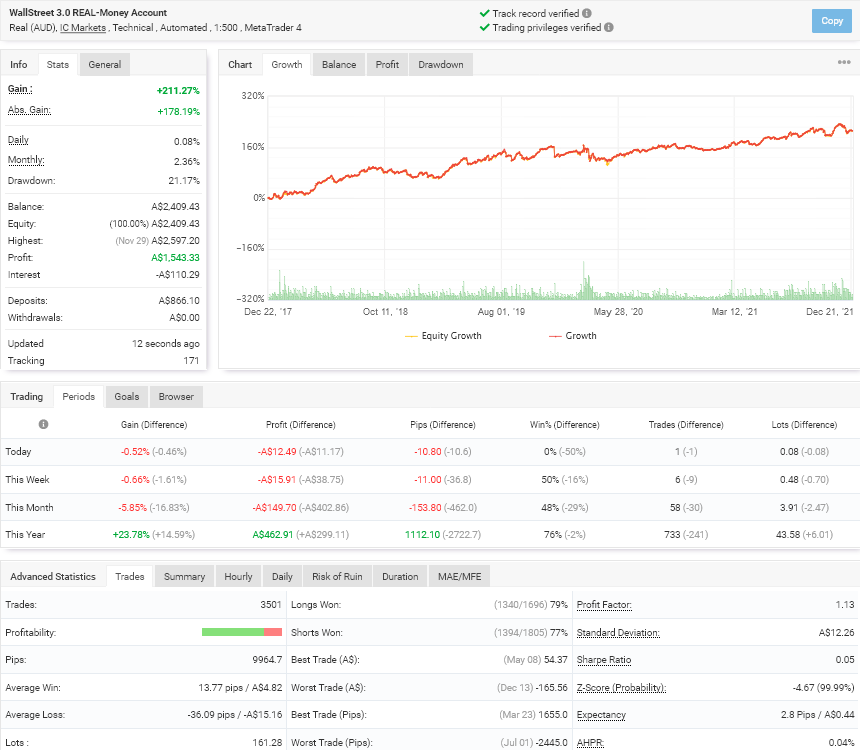Click green checkmark next to Track record verified
The image size is (860, 750).
pos(484,14)
